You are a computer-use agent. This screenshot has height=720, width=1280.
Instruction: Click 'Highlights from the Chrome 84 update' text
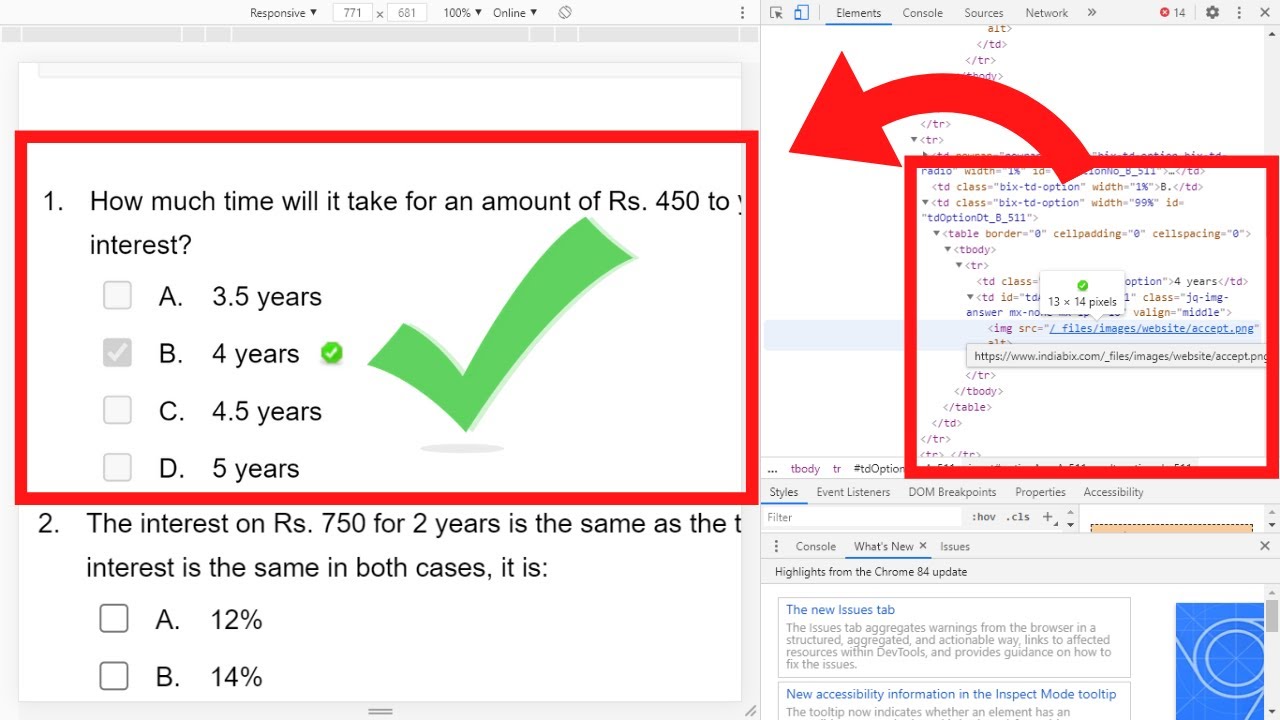pyautogui.click(x=871, y=572)
